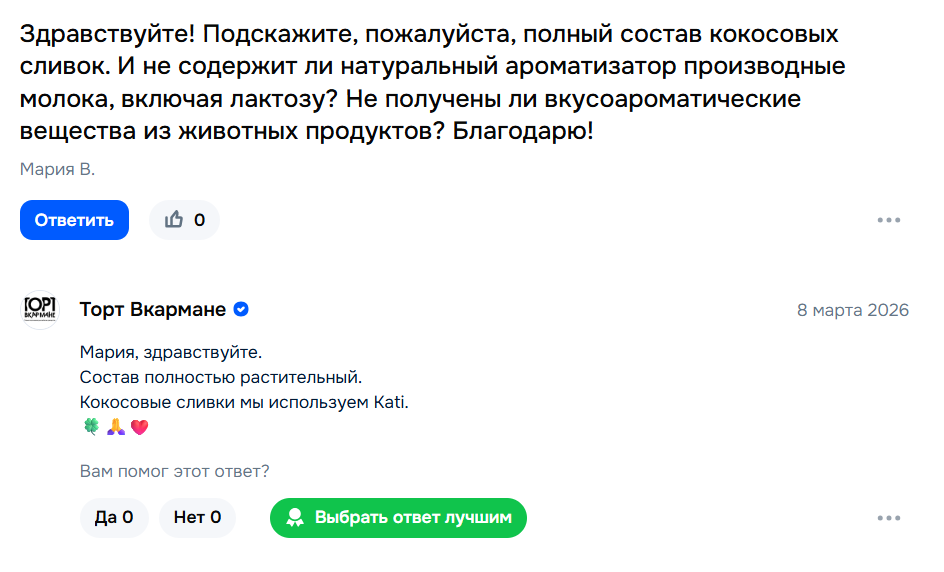Open the three-dot menu for Мария's question
Screen dimensions: 944x572
click(x=888, y=220)
